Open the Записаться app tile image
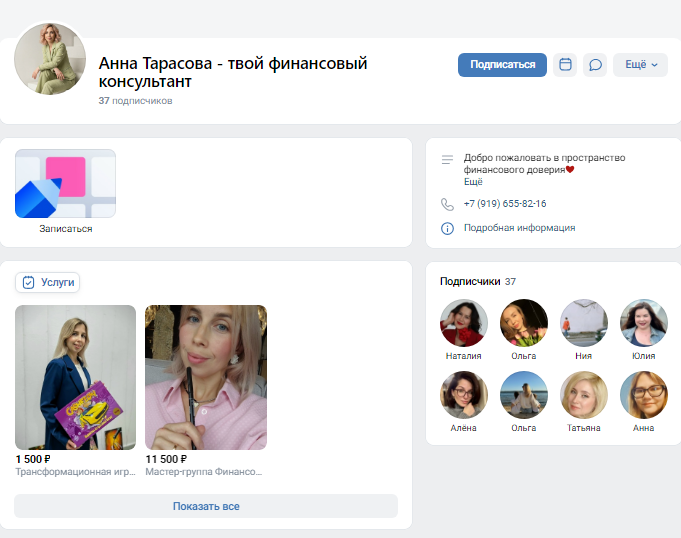Image resolution: width=681 pixels, height=538 pixels. tap(65, 183)
